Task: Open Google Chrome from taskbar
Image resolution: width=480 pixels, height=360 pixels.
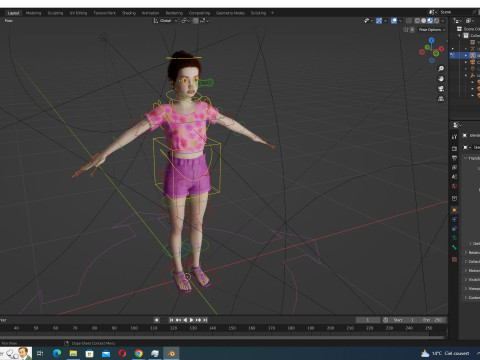Action: 139,353
